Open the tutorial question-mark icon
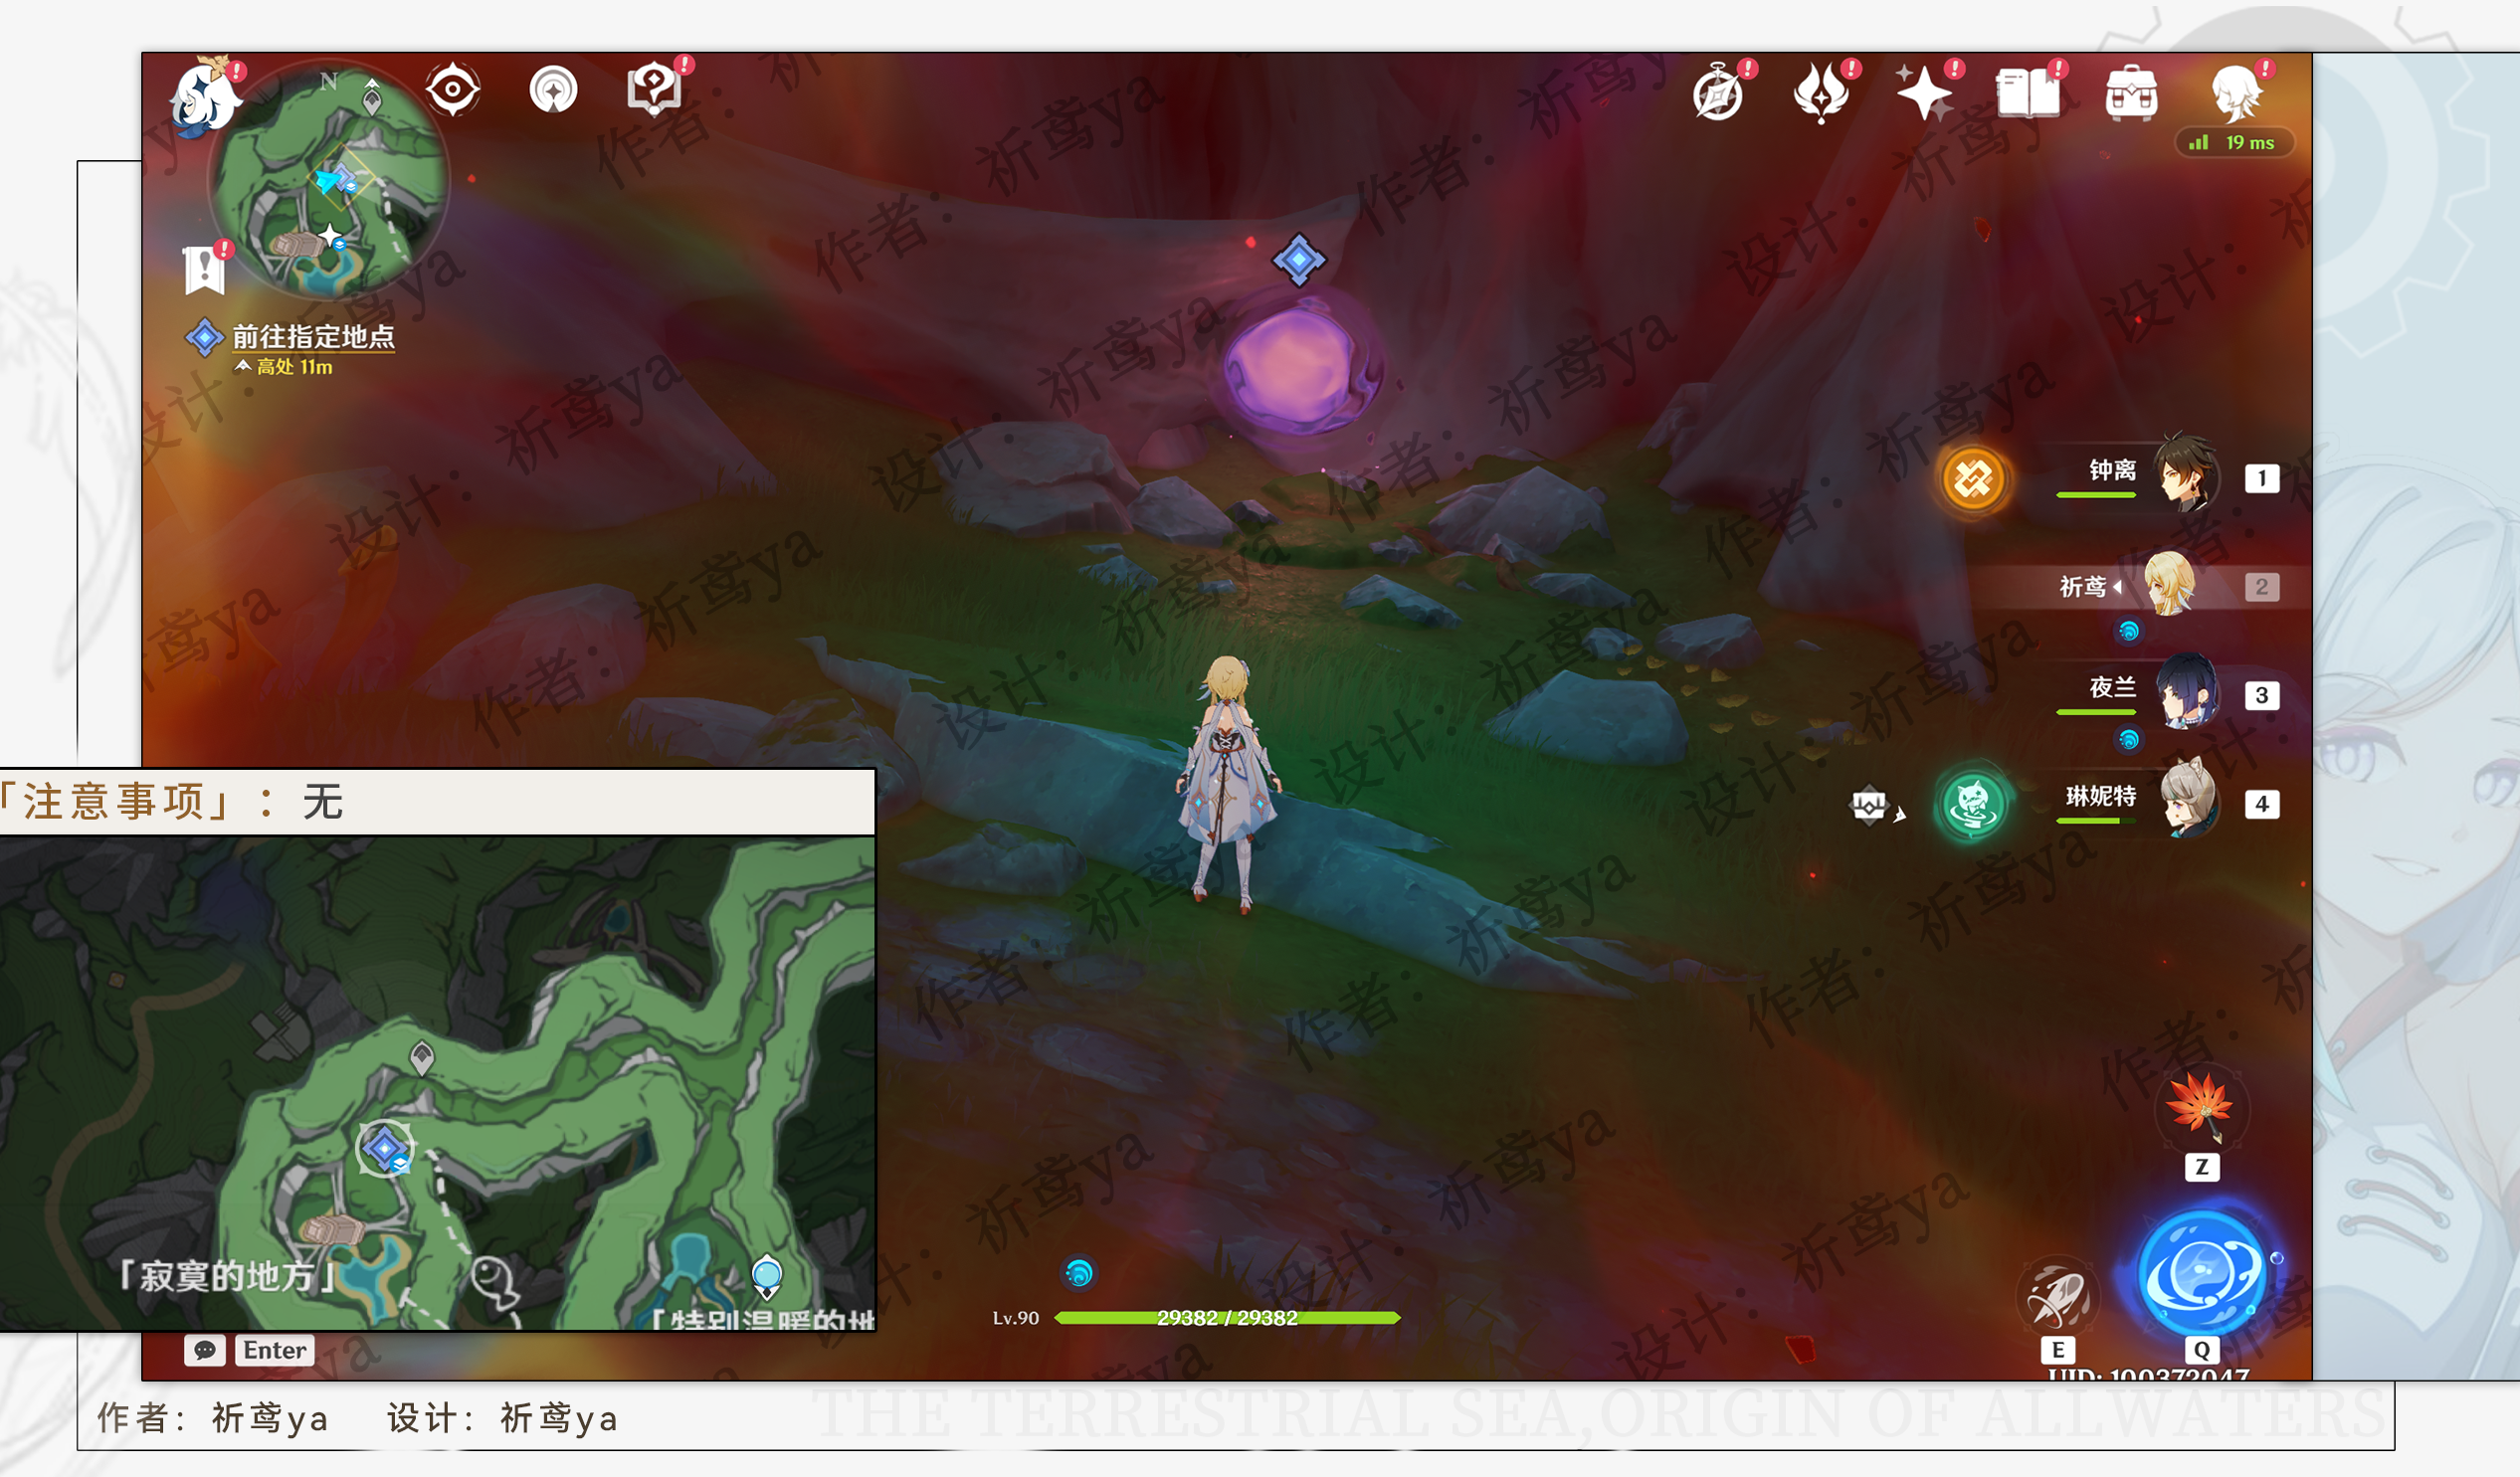Viewport: 2520px width, 1477px height. (654, 90)
